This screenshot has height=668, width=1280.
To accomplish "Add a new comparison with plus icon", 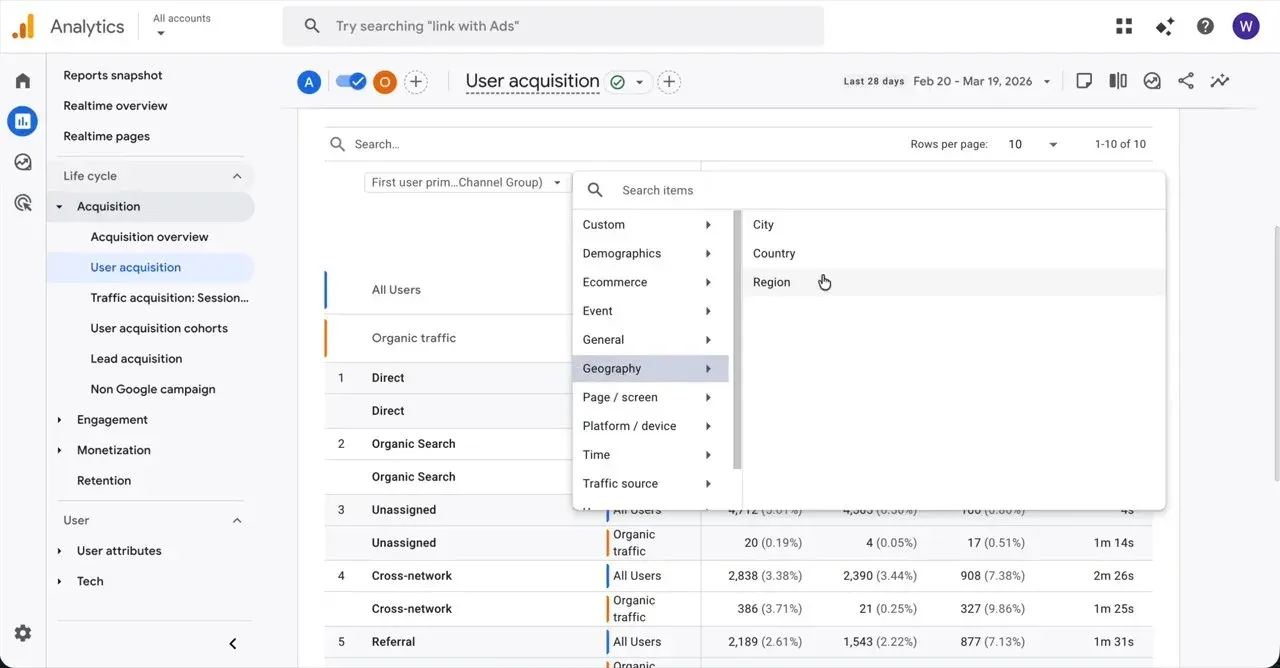I will [x=416, y=82].
